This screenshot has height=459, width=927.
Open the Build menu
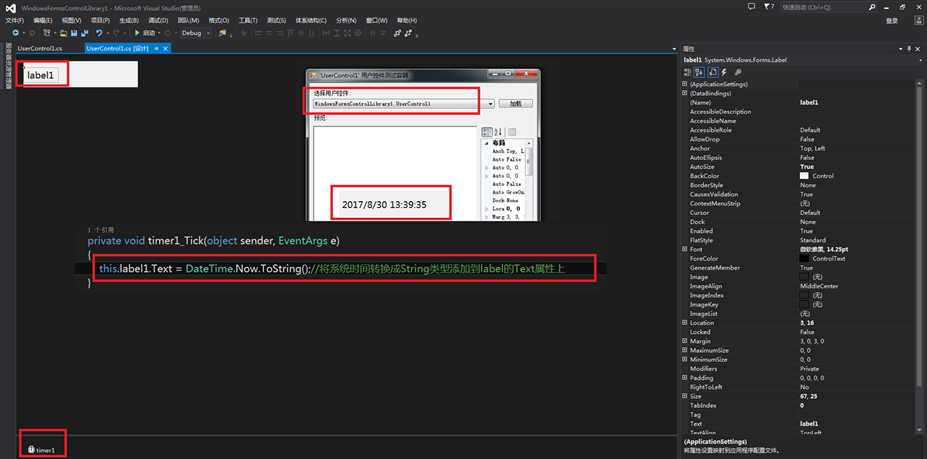tap(128, 20)
